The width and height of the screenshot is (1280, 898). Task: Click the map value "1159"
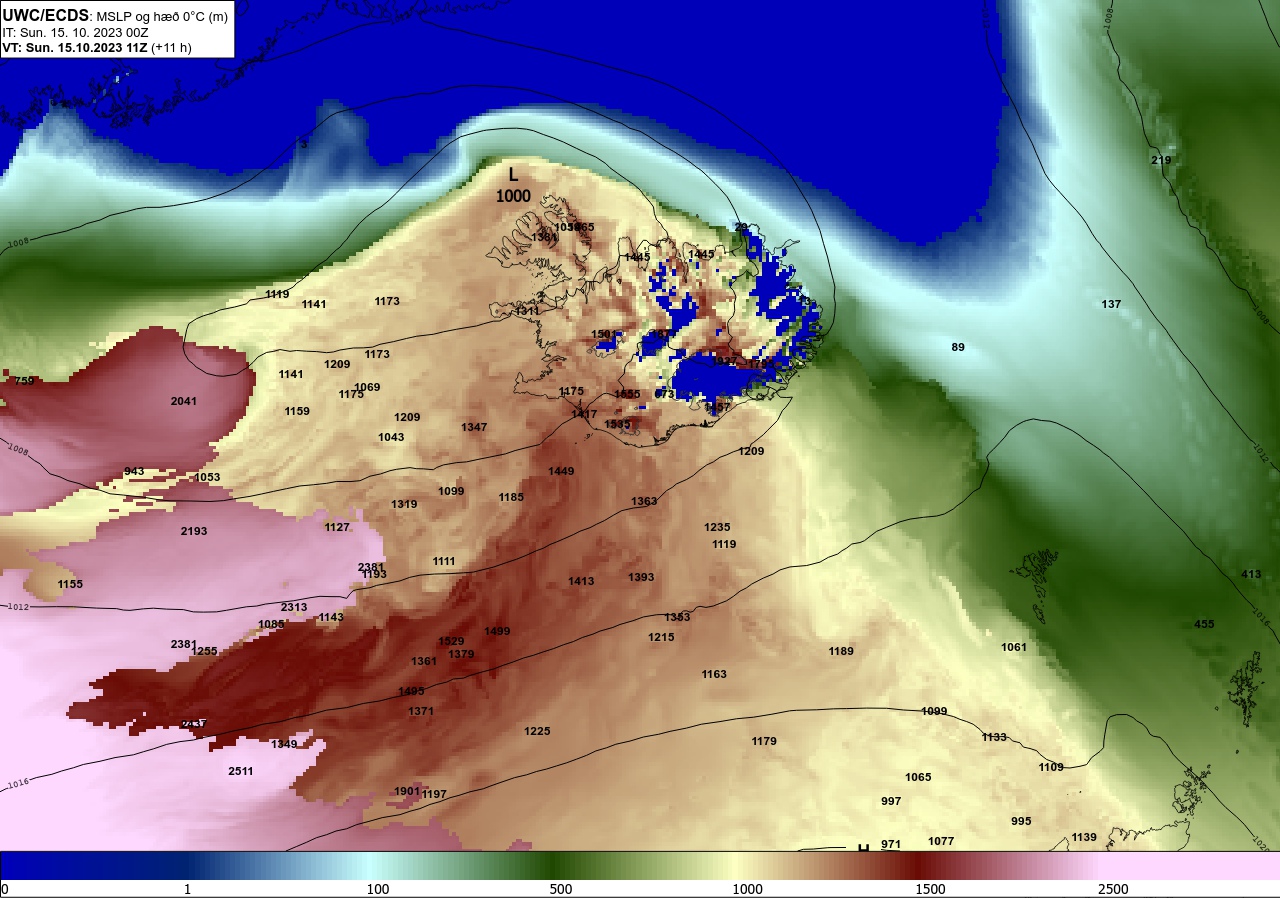pyautogui.click(x=297, y=411)
